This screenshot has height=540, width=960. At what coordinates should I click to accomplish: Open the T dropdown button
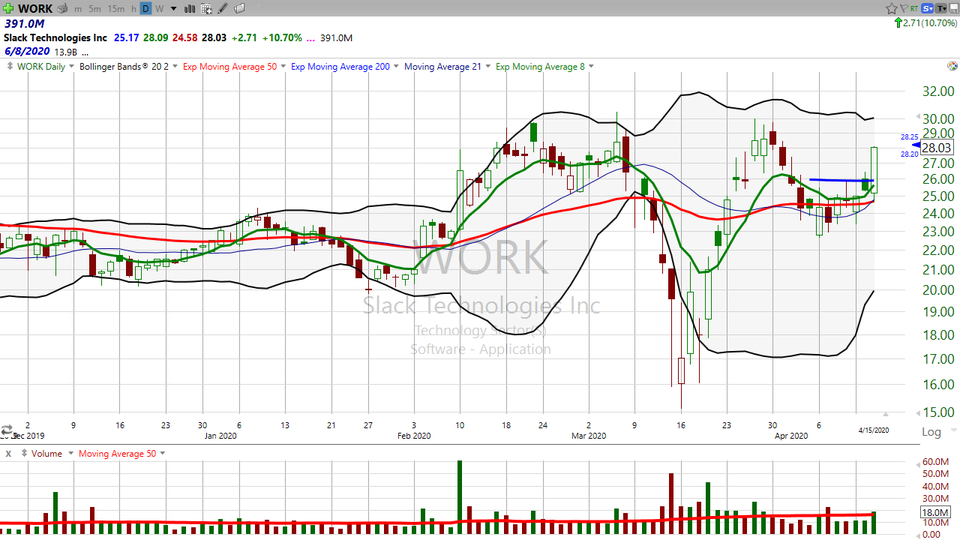(x=940, y=8)
